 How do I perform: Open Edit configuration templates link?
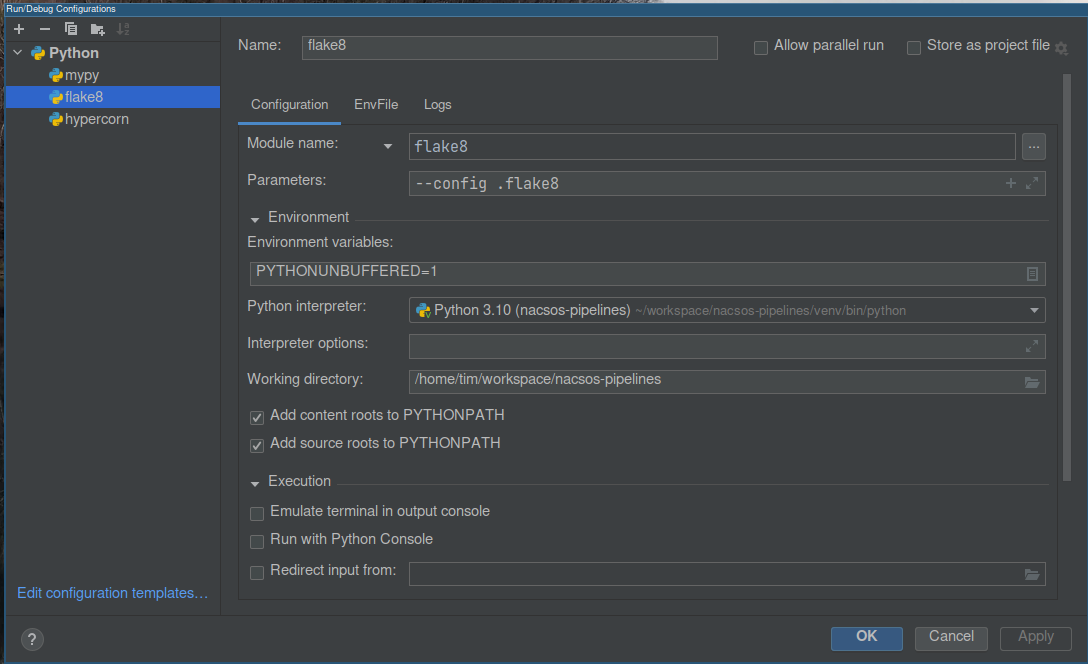tap(112, 593)
